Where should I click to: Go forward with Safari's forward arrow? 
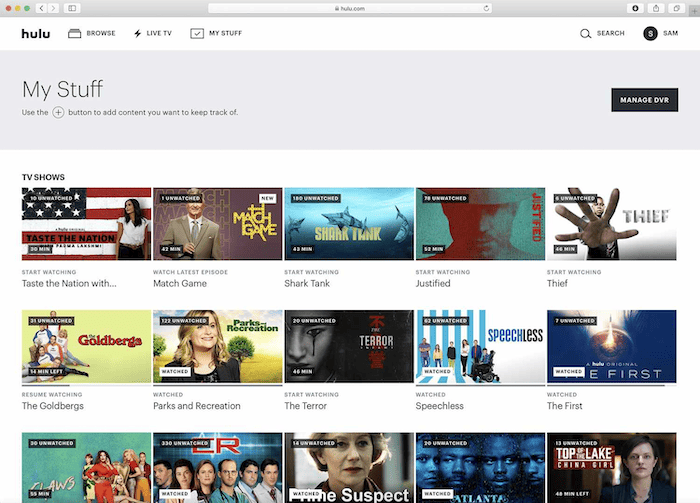tap(54, 8)
